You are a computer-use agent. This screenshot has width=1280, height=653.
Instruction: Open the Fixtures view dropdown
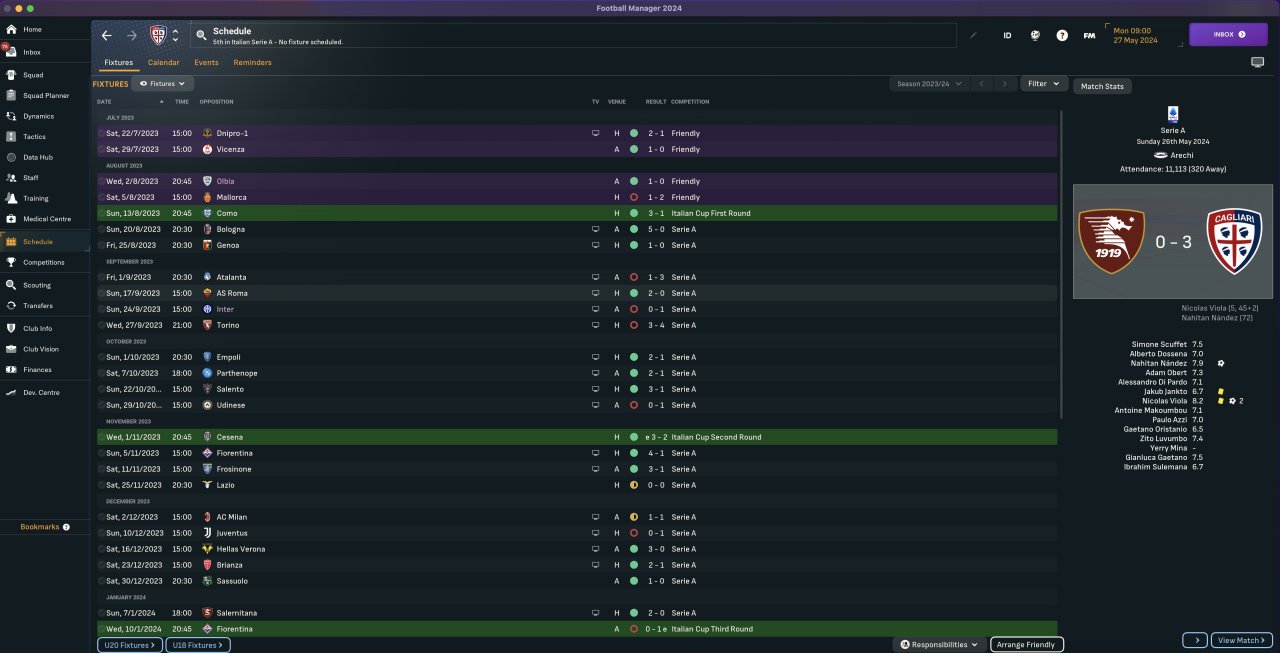[162, 84]
